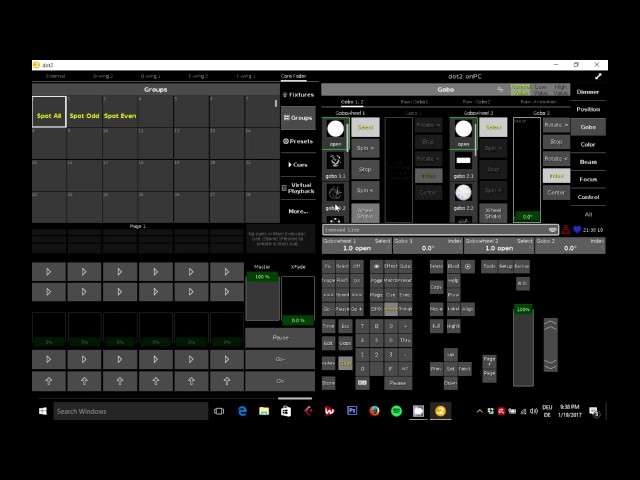Screen dimensions: 640x480
Task: Choose gobo 1.1 thumbnail
Action: click(336, 164)
